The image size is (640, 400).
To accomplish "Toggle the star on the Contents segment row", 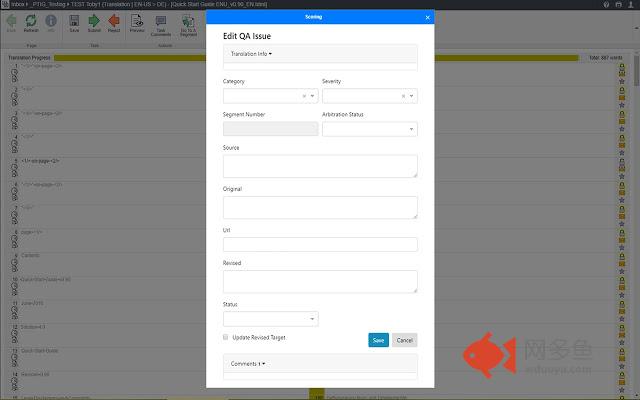I will [622, 271].
